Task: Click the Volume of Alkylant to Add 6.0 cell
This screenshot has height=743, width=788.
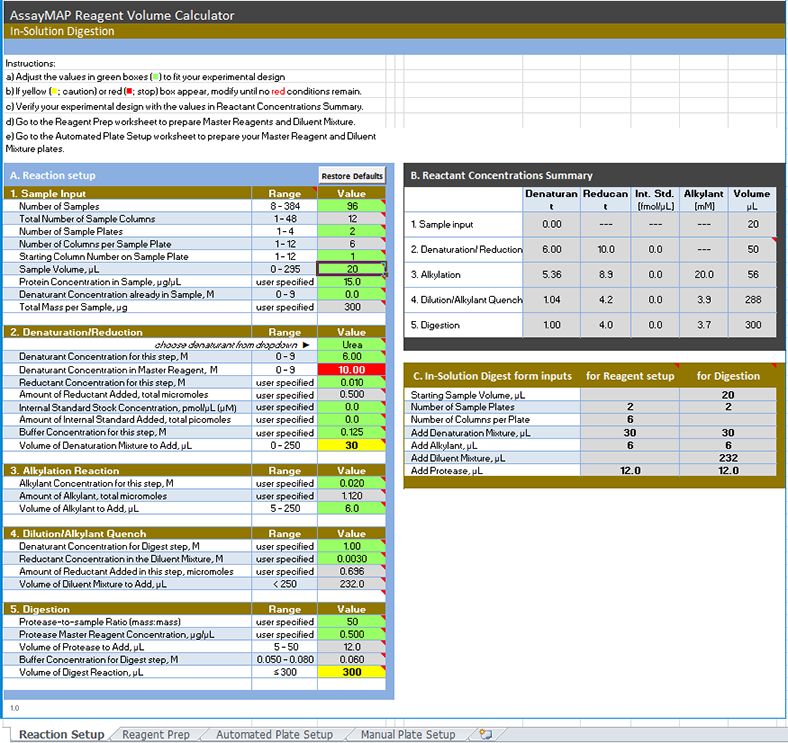Action: (351, 508)
